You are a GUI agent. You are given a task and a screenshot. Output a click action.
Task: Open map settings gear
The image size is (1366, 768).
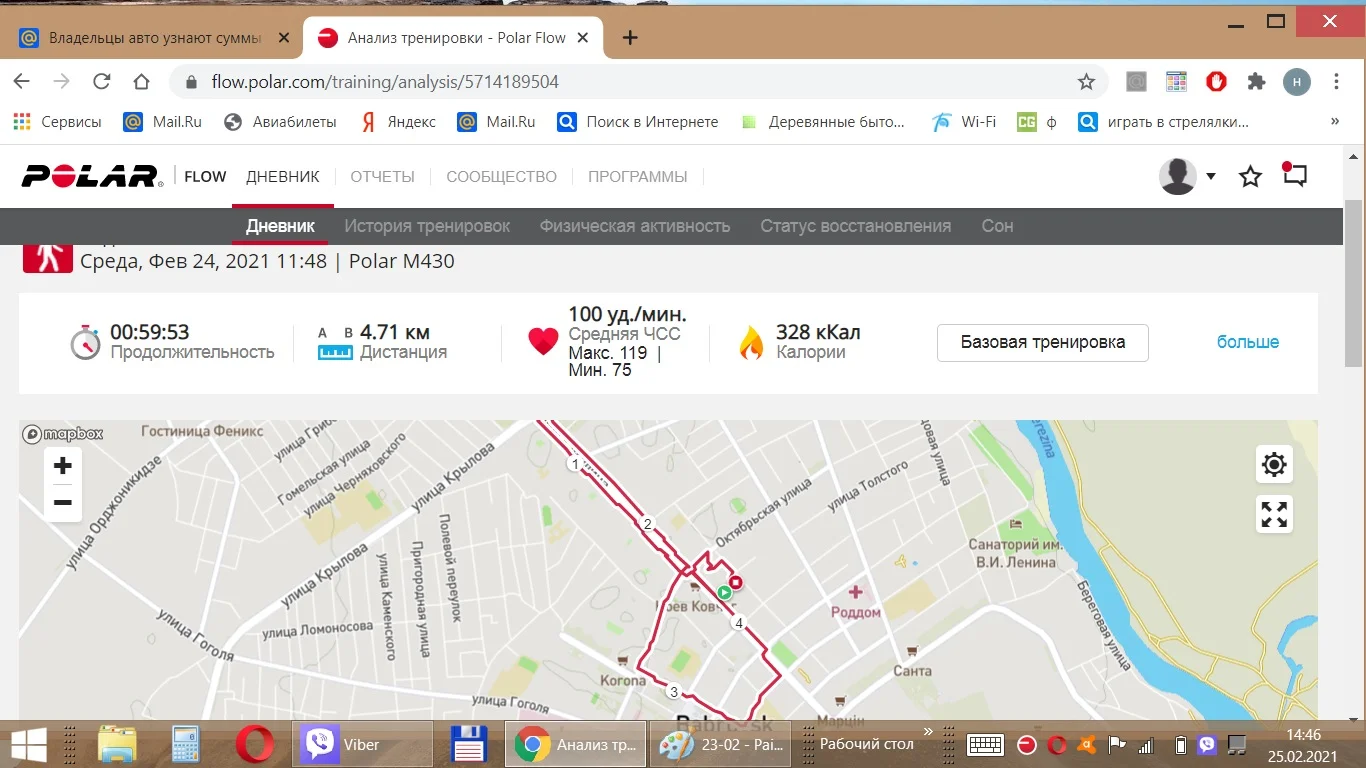tap(1274, 464)
